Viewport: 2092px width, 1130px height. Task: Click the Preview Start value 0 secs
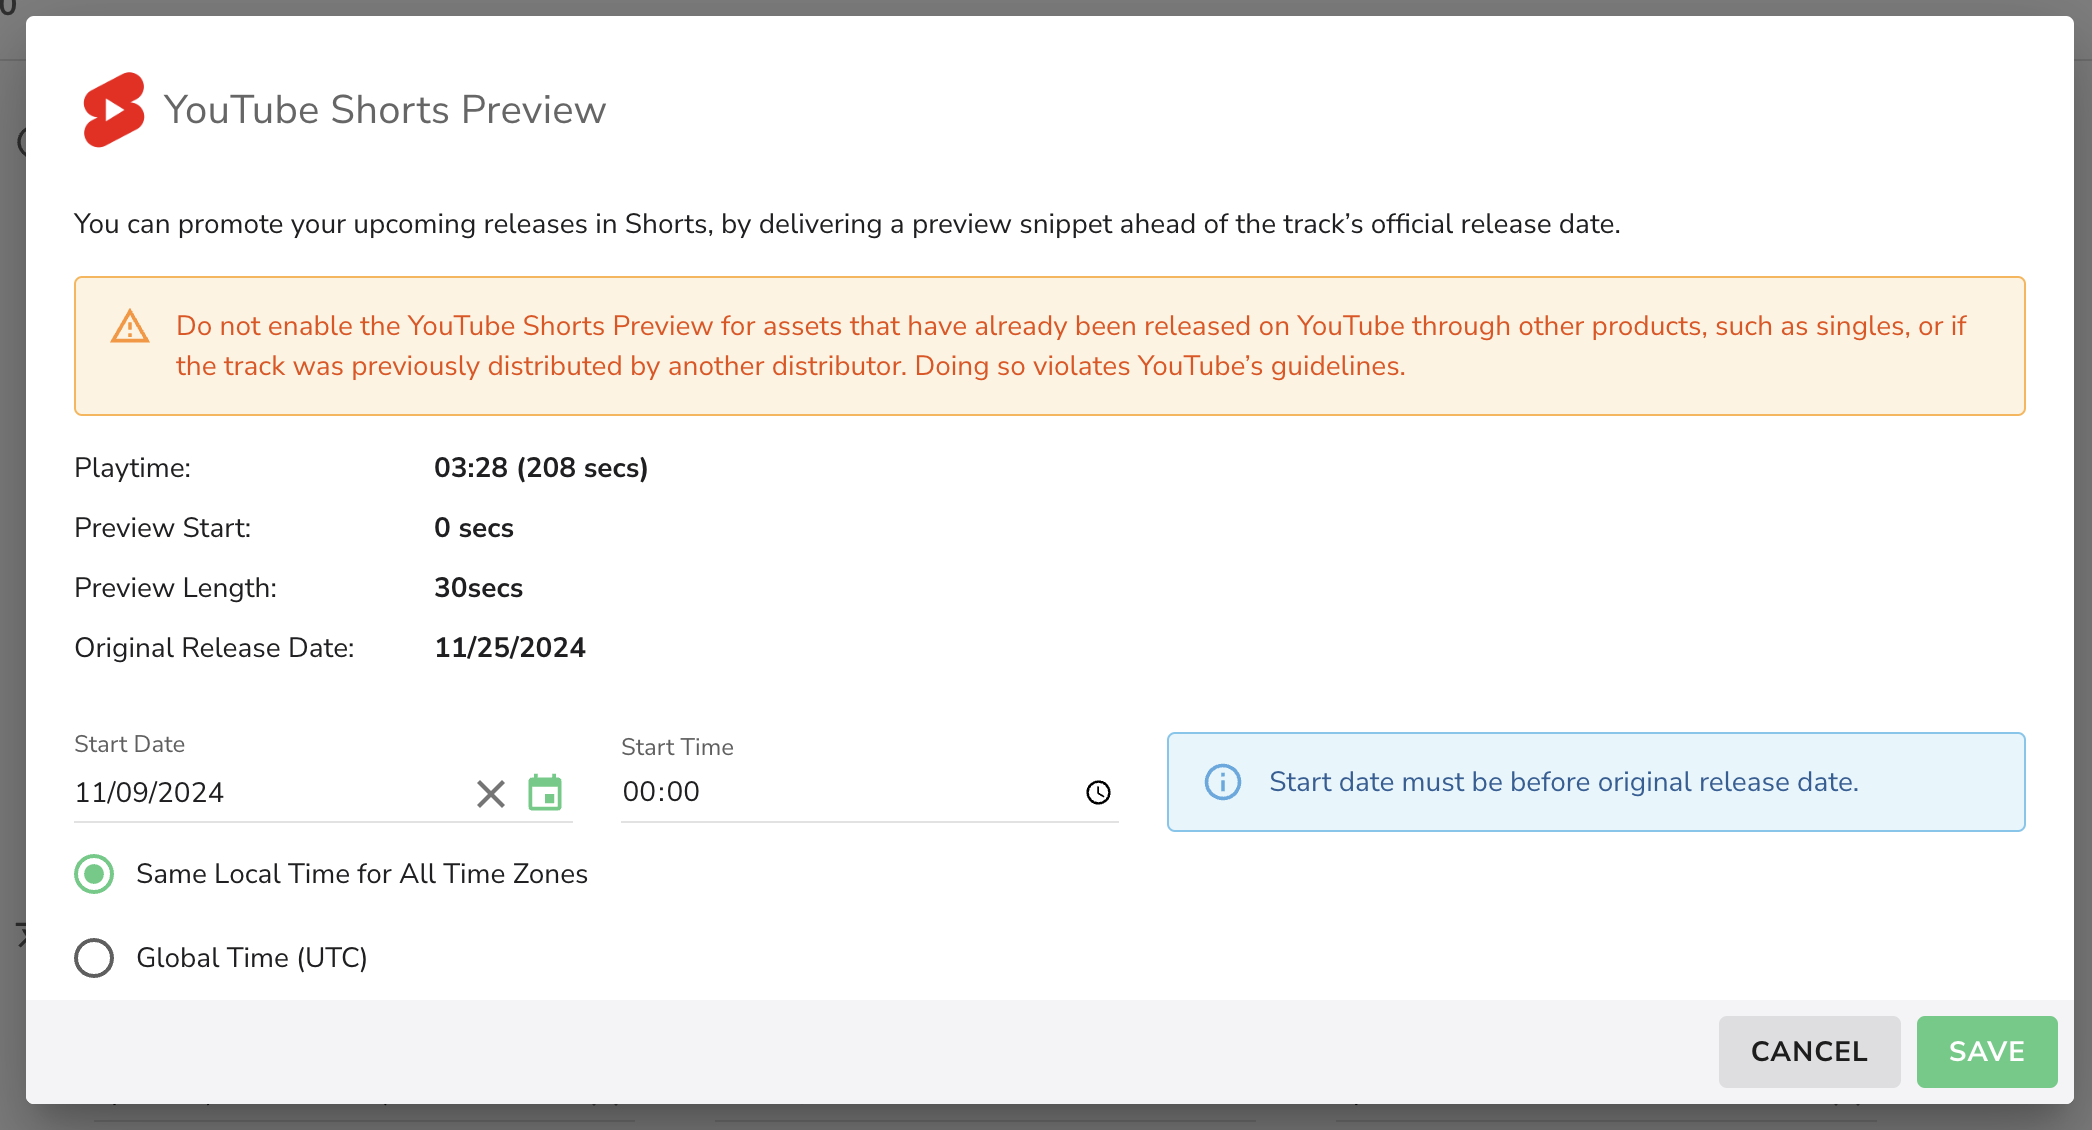(474, 528)
